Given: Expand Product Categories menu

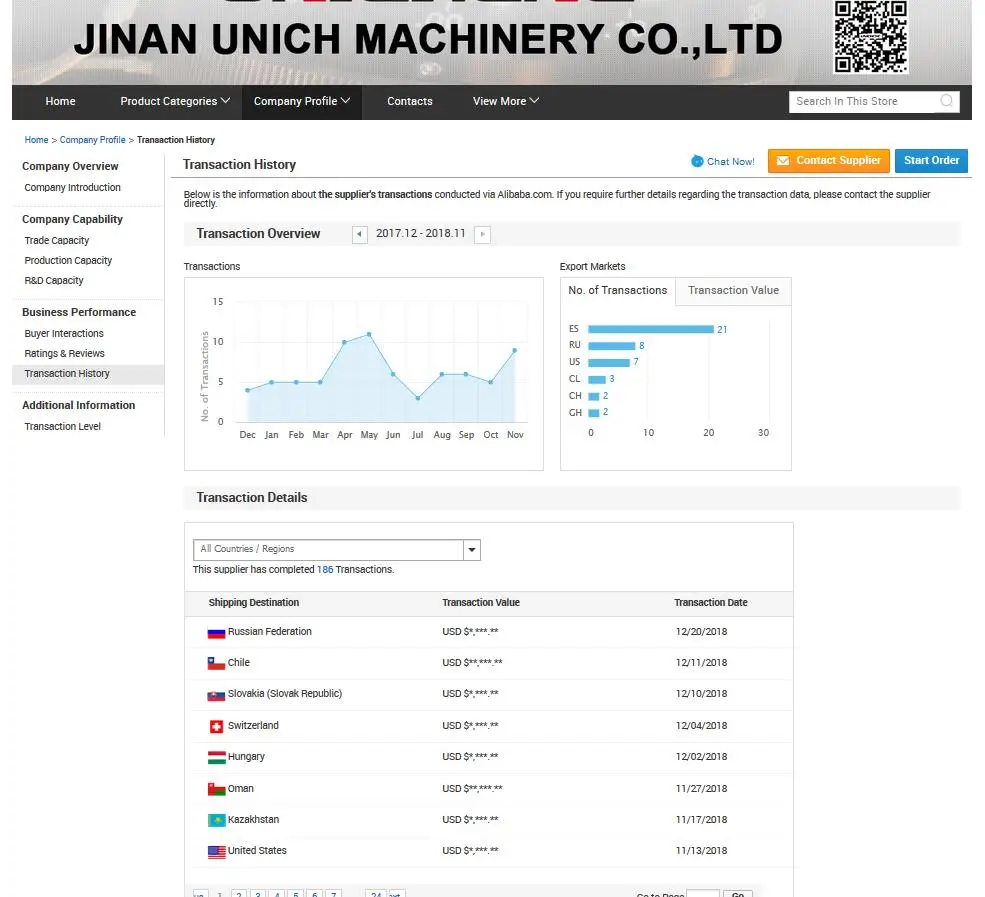Looking at the screenshot, I should tap(175, 101).
